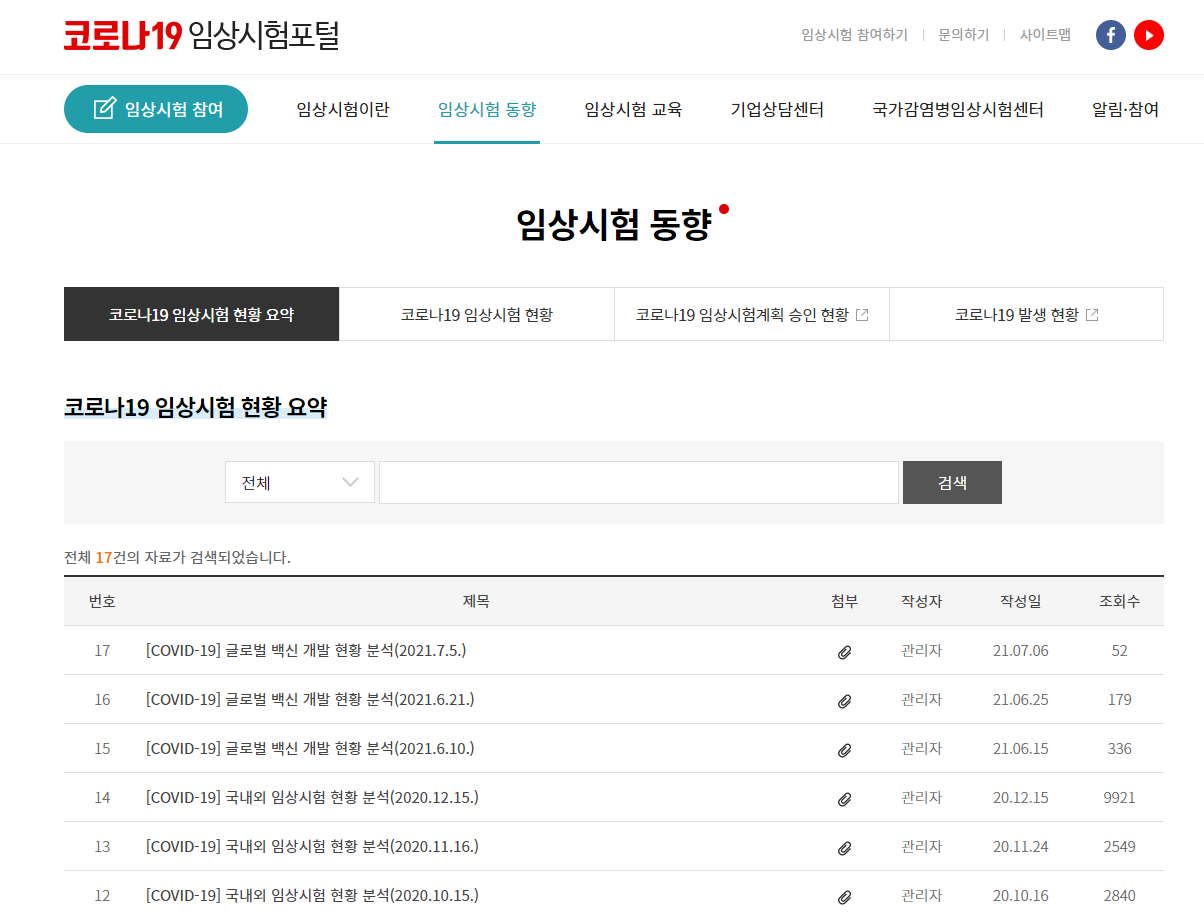Download attachment for post 16
This screenshot has width=1204, height=913.
pos(844,701)
